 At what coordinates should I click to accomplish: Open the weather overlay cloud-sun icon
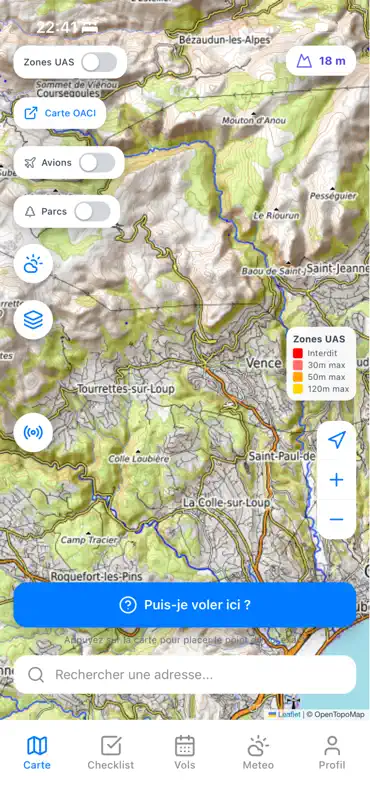pos(33,264)
